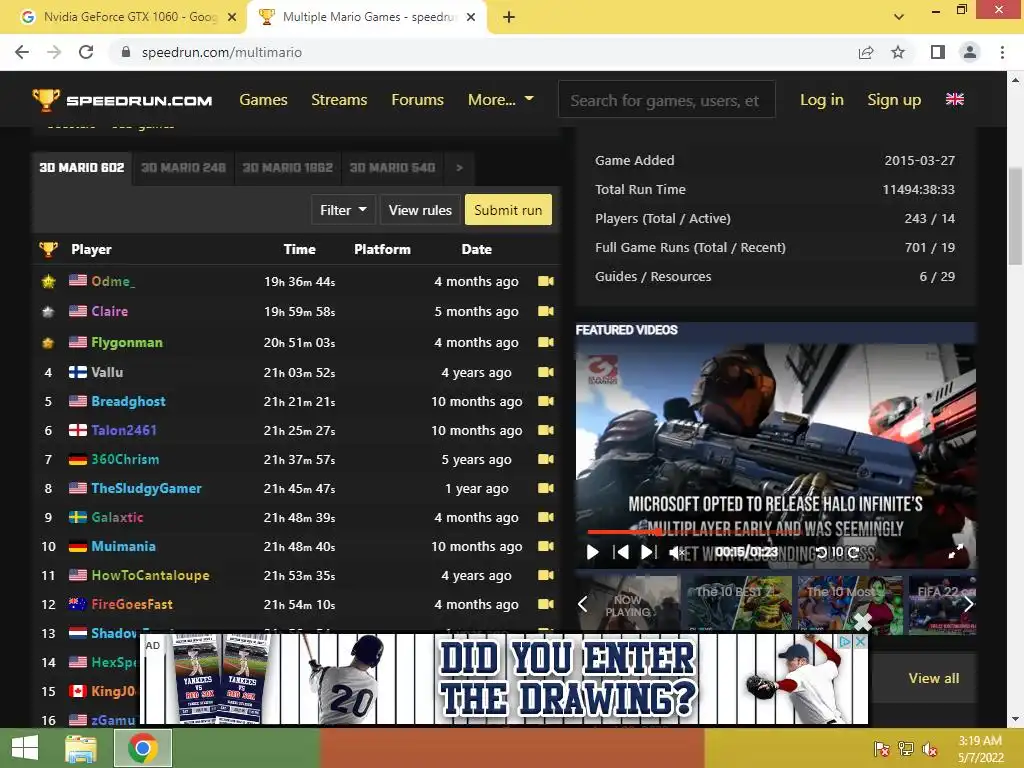Reload the page with the refresh icon

click(x=86, y=52)
